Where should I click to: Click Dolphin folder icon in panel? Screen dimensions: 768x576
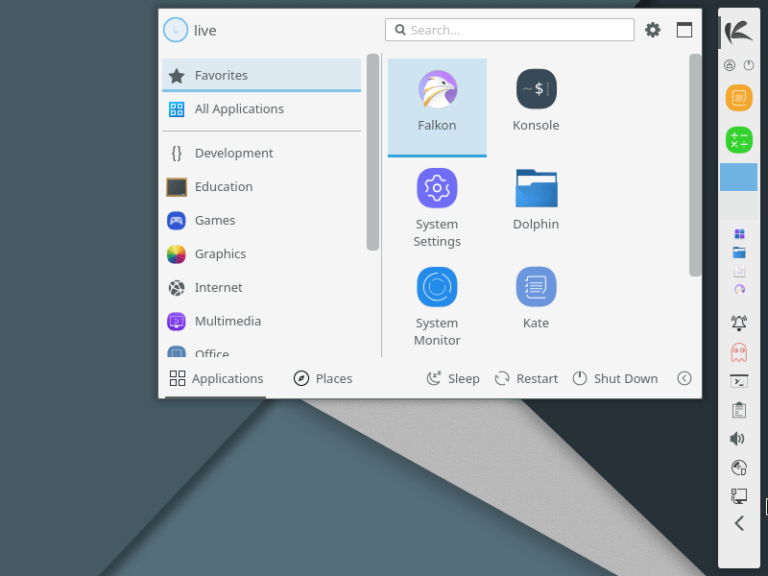coord(739,252)
